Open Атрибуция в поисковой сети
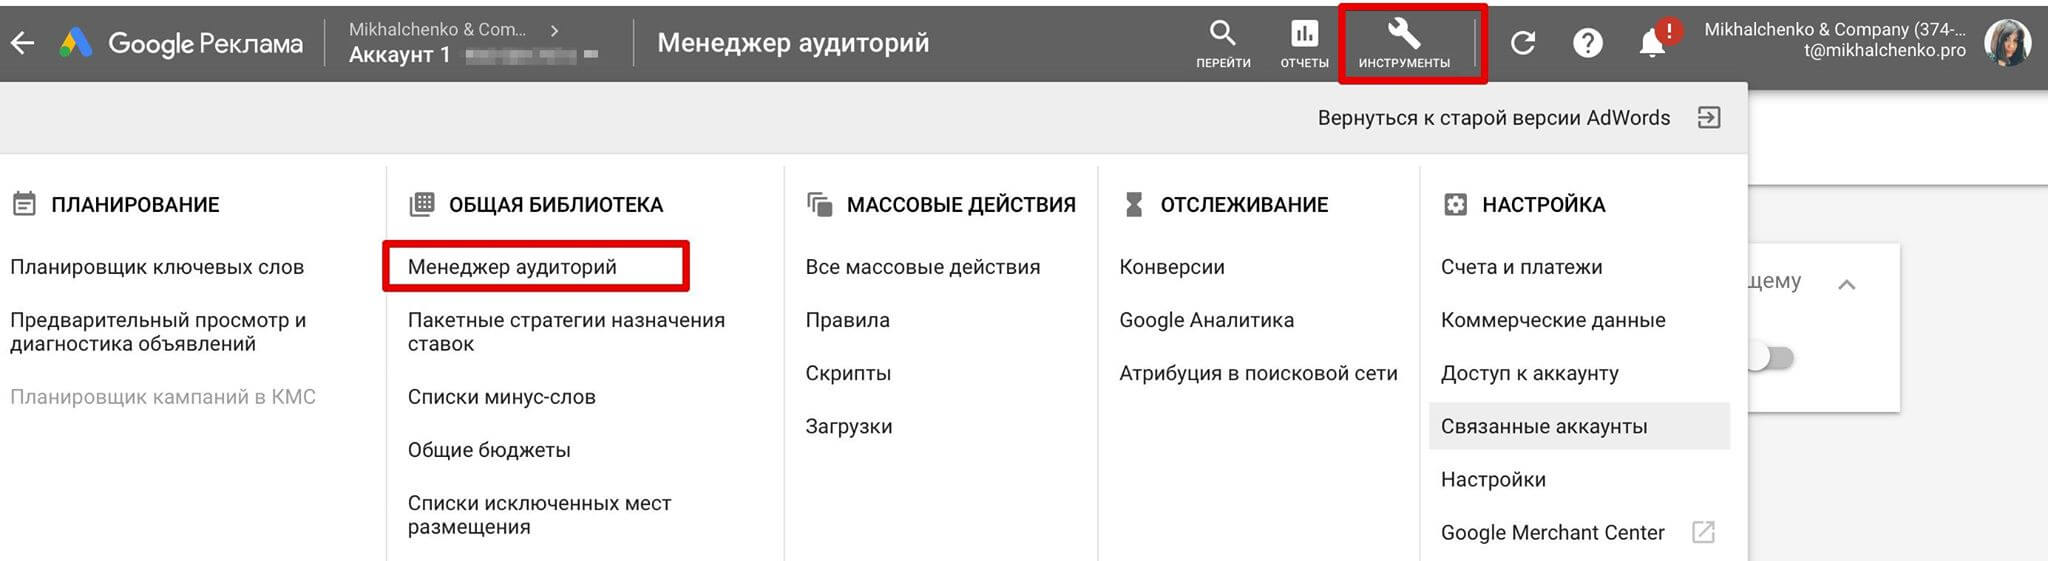 (1258, 373)
